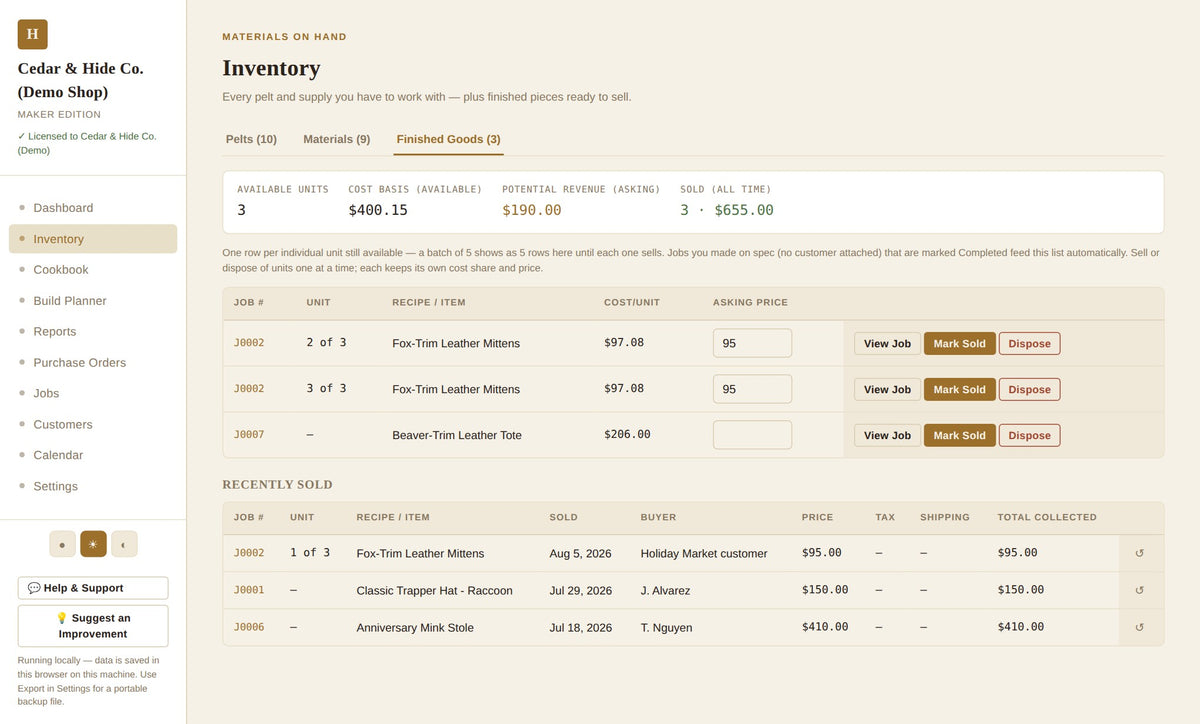This screenshot has height=724, width=1200.
Task: Click the $655.00 sold all time value
Action: click(744, 210)
